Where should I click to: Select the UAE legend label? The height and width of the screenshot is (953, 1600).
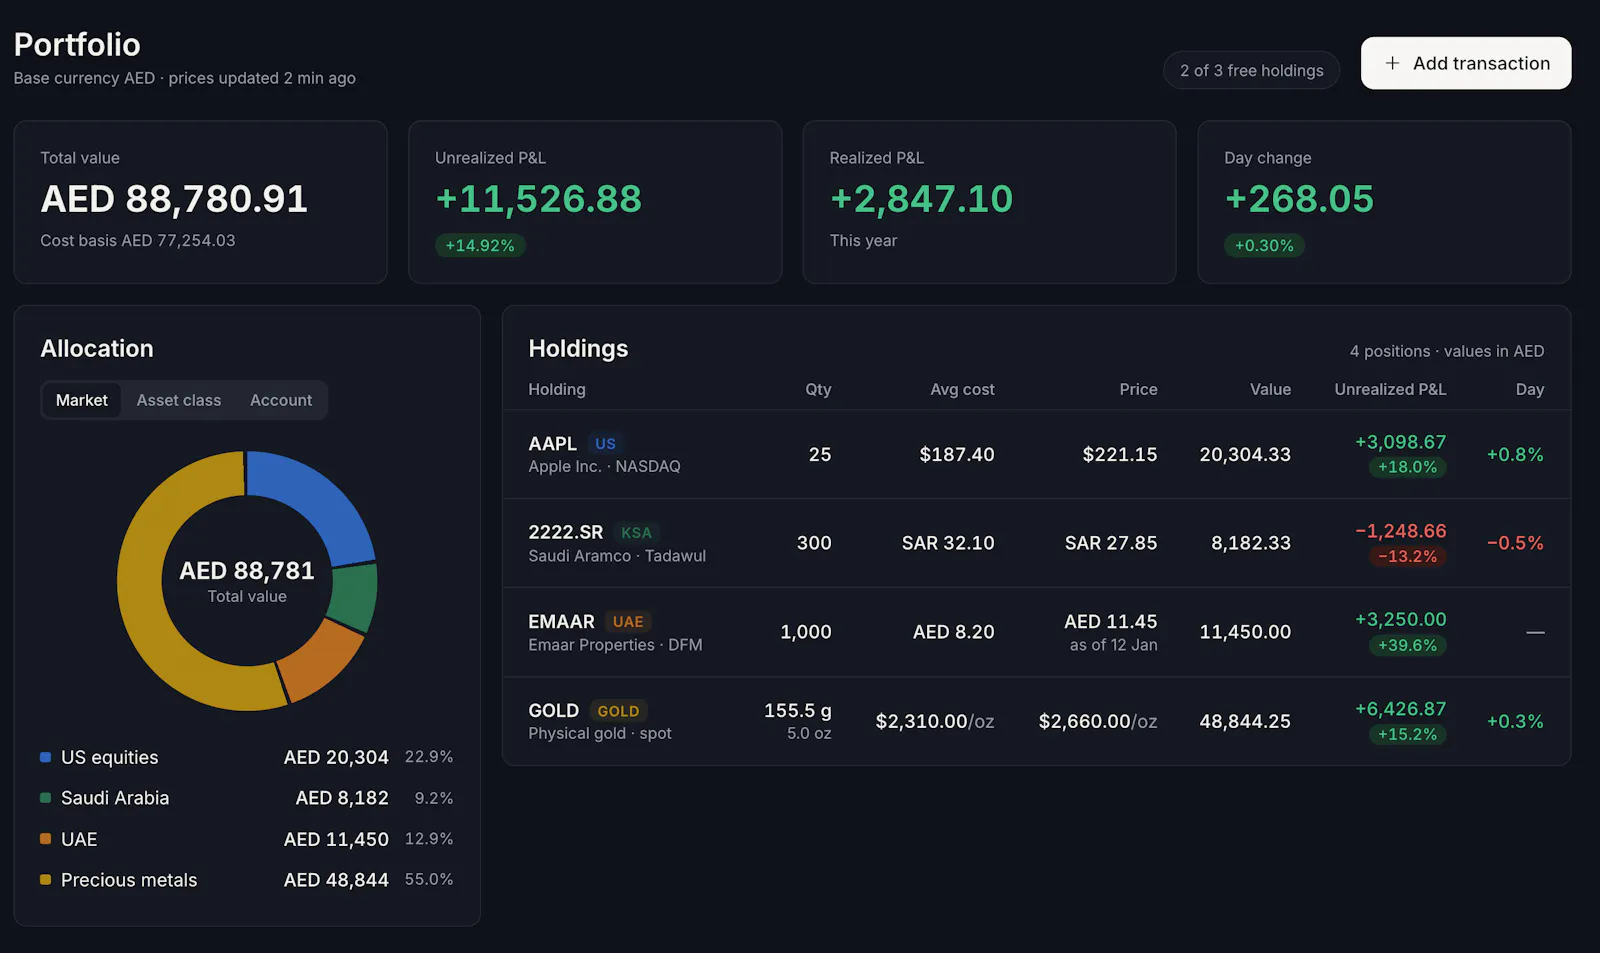click(x=79, y=839)
